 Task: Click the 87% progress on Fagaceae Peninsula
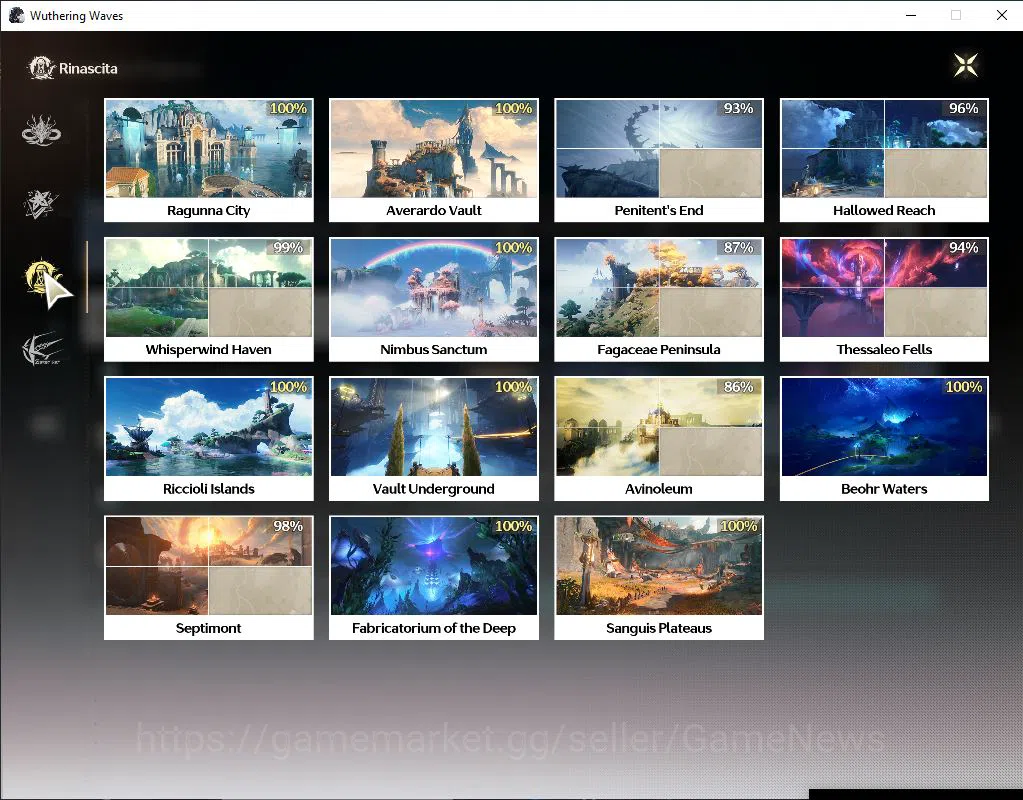point(738,247)
